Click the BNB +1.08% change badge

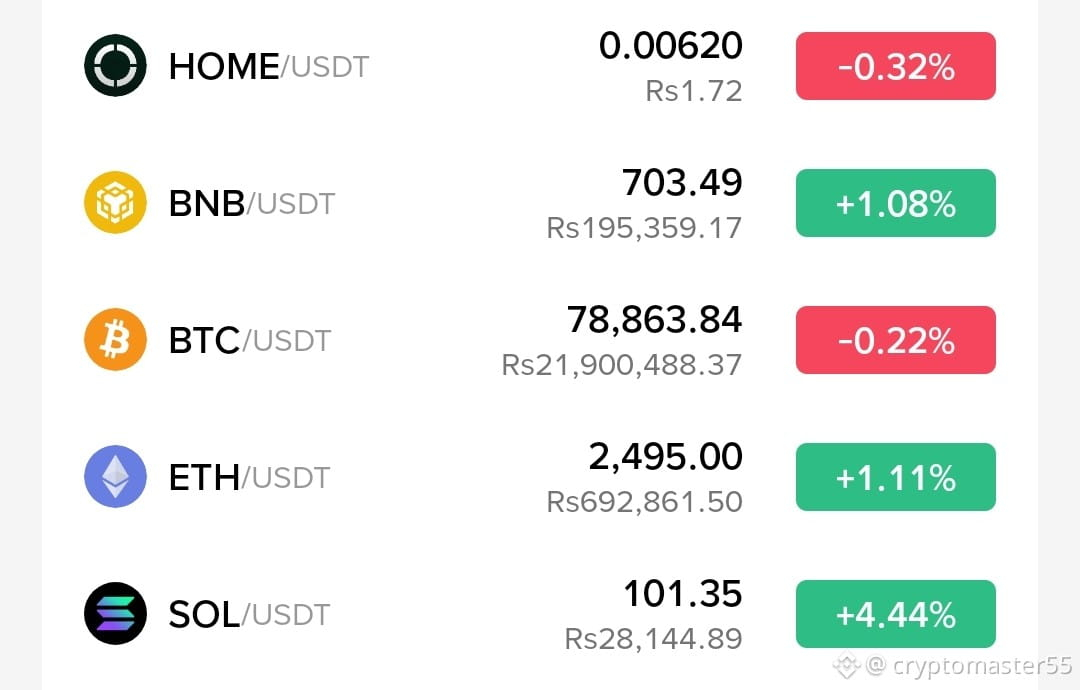click(x=895, y=203)
